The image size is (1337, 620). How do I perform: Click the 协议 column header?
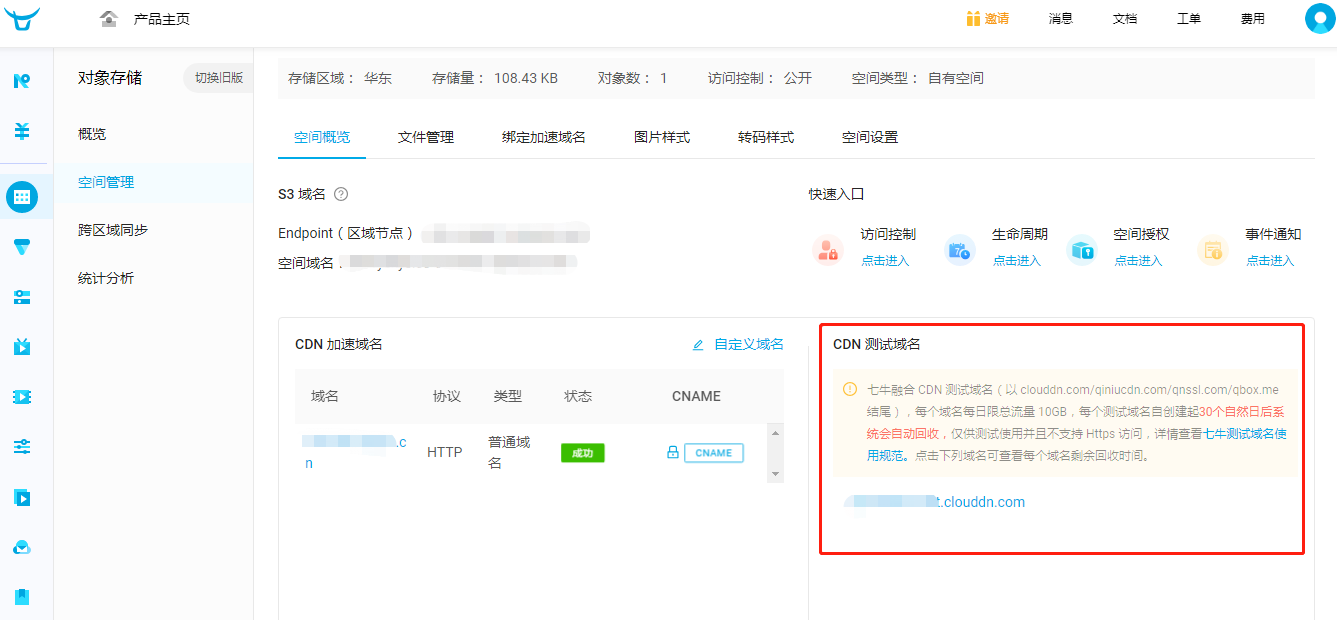point(447,396)
